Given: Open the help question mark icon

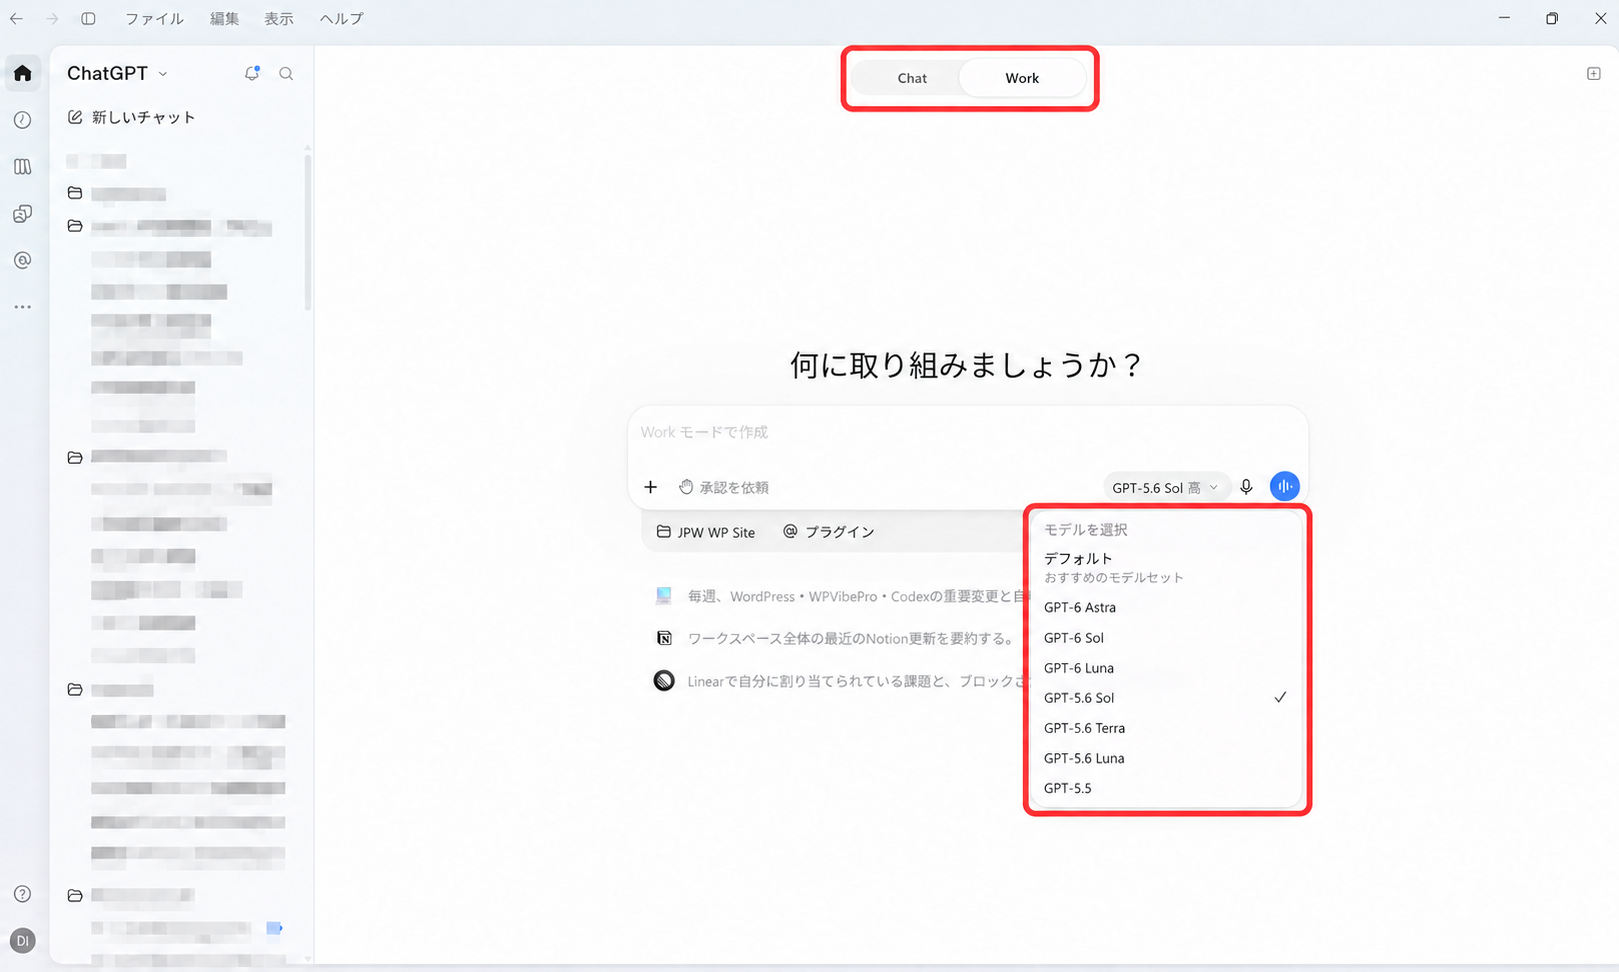Looking at the screenshot, I should (23, 894).
